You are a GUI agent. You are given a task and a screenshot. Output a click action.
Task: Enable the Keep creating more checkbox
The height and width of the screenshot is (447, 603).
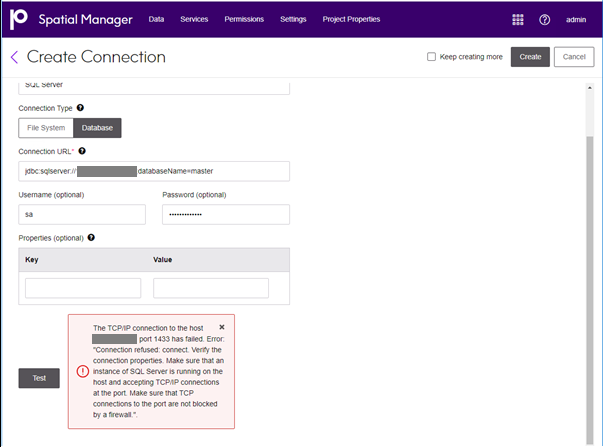click(432, 57)
